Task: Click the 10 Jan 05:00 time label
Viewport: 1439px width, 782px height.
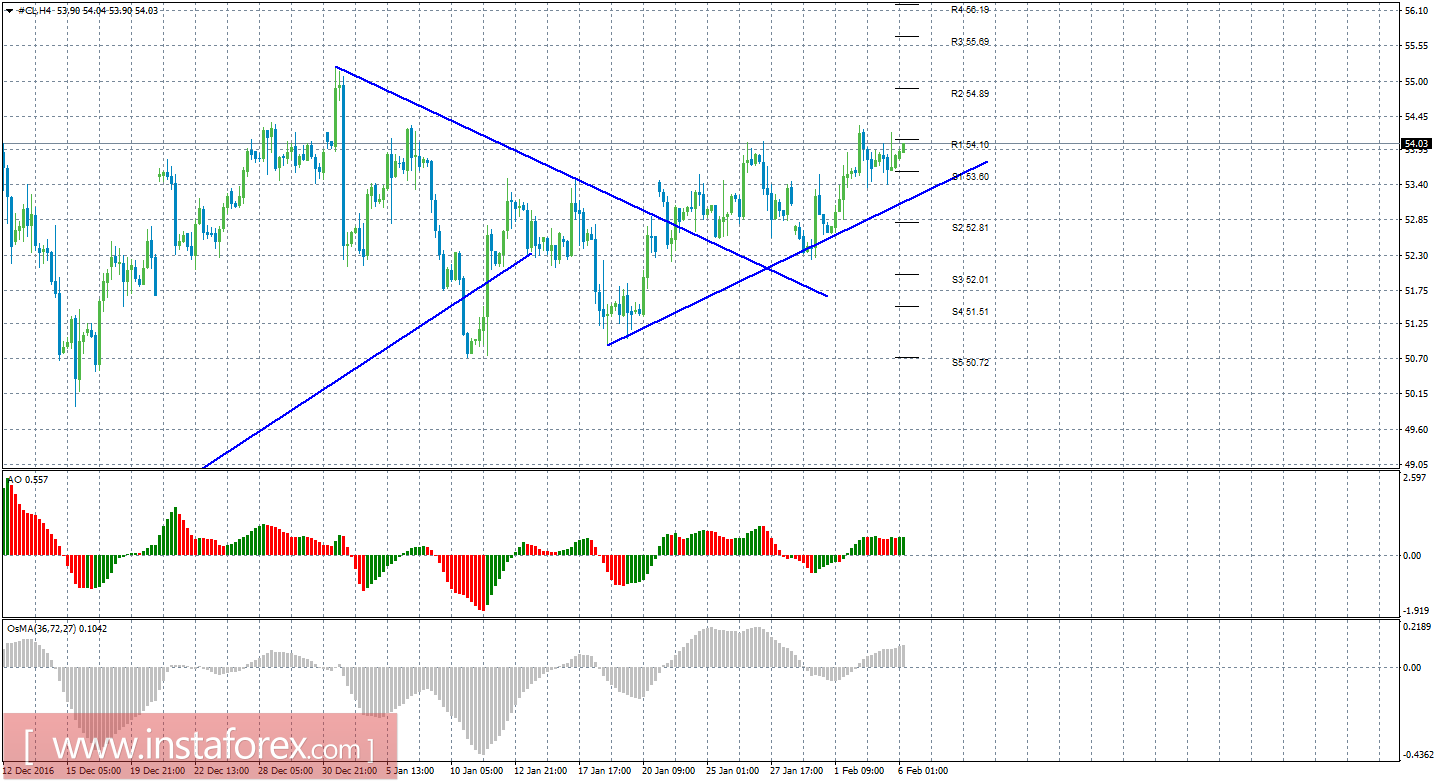Action: 476,771
